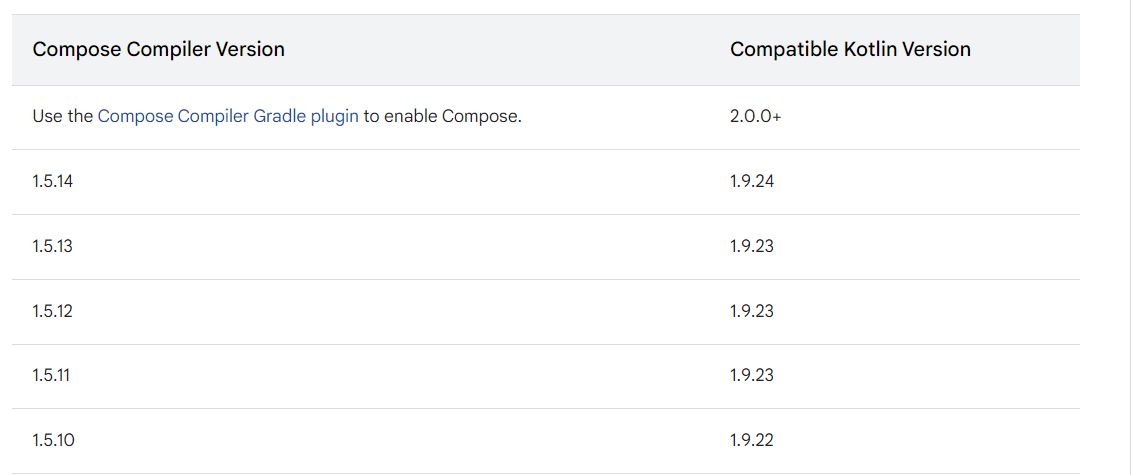The image size is (1131, 475).
Task: Click Kotlin 1.9.23 in the 1.5.11 row
Action: point(752,375)
